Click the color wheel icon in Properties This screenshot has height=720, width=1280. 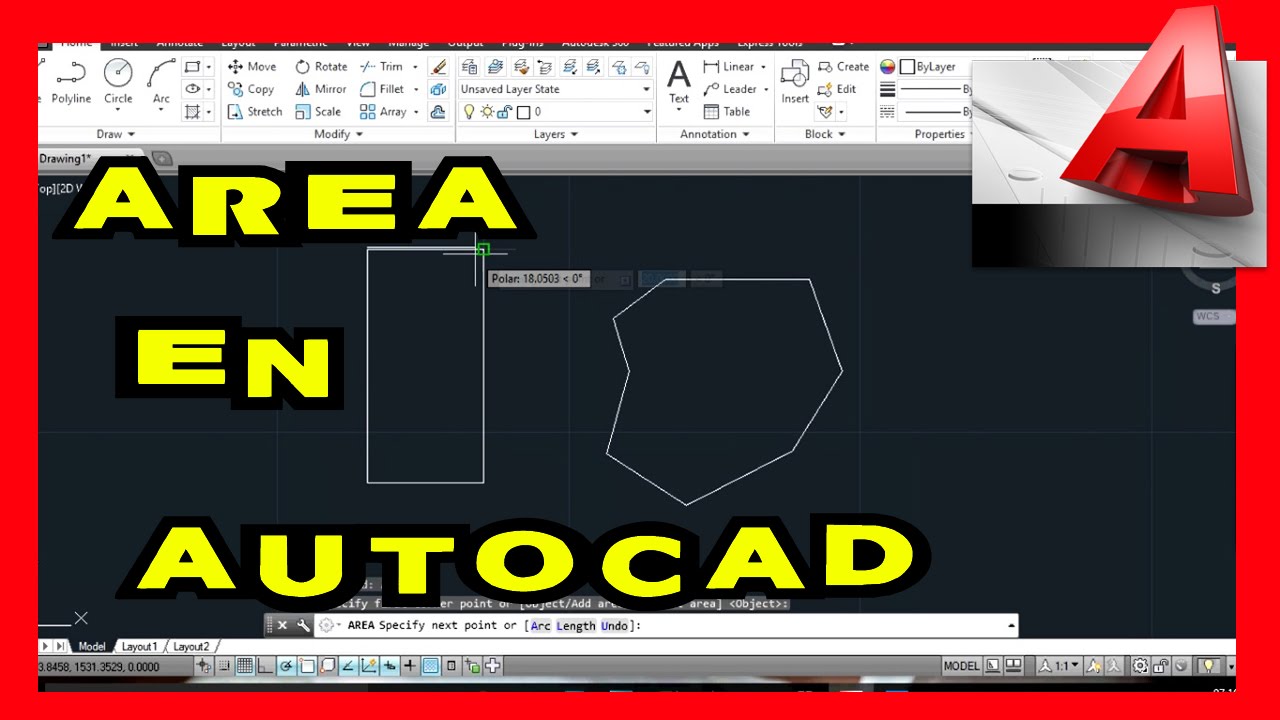[x=887, y=67]
